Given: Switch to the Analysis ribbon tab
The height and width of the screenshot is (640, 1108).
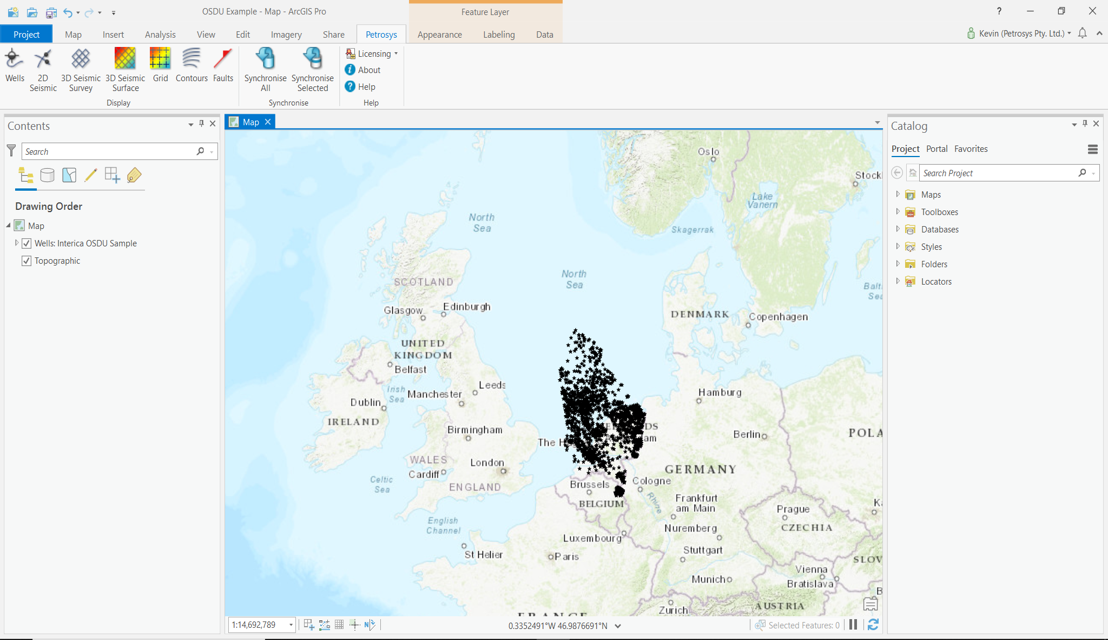Looking at the screenshot, I should click(x=160, y=35).
